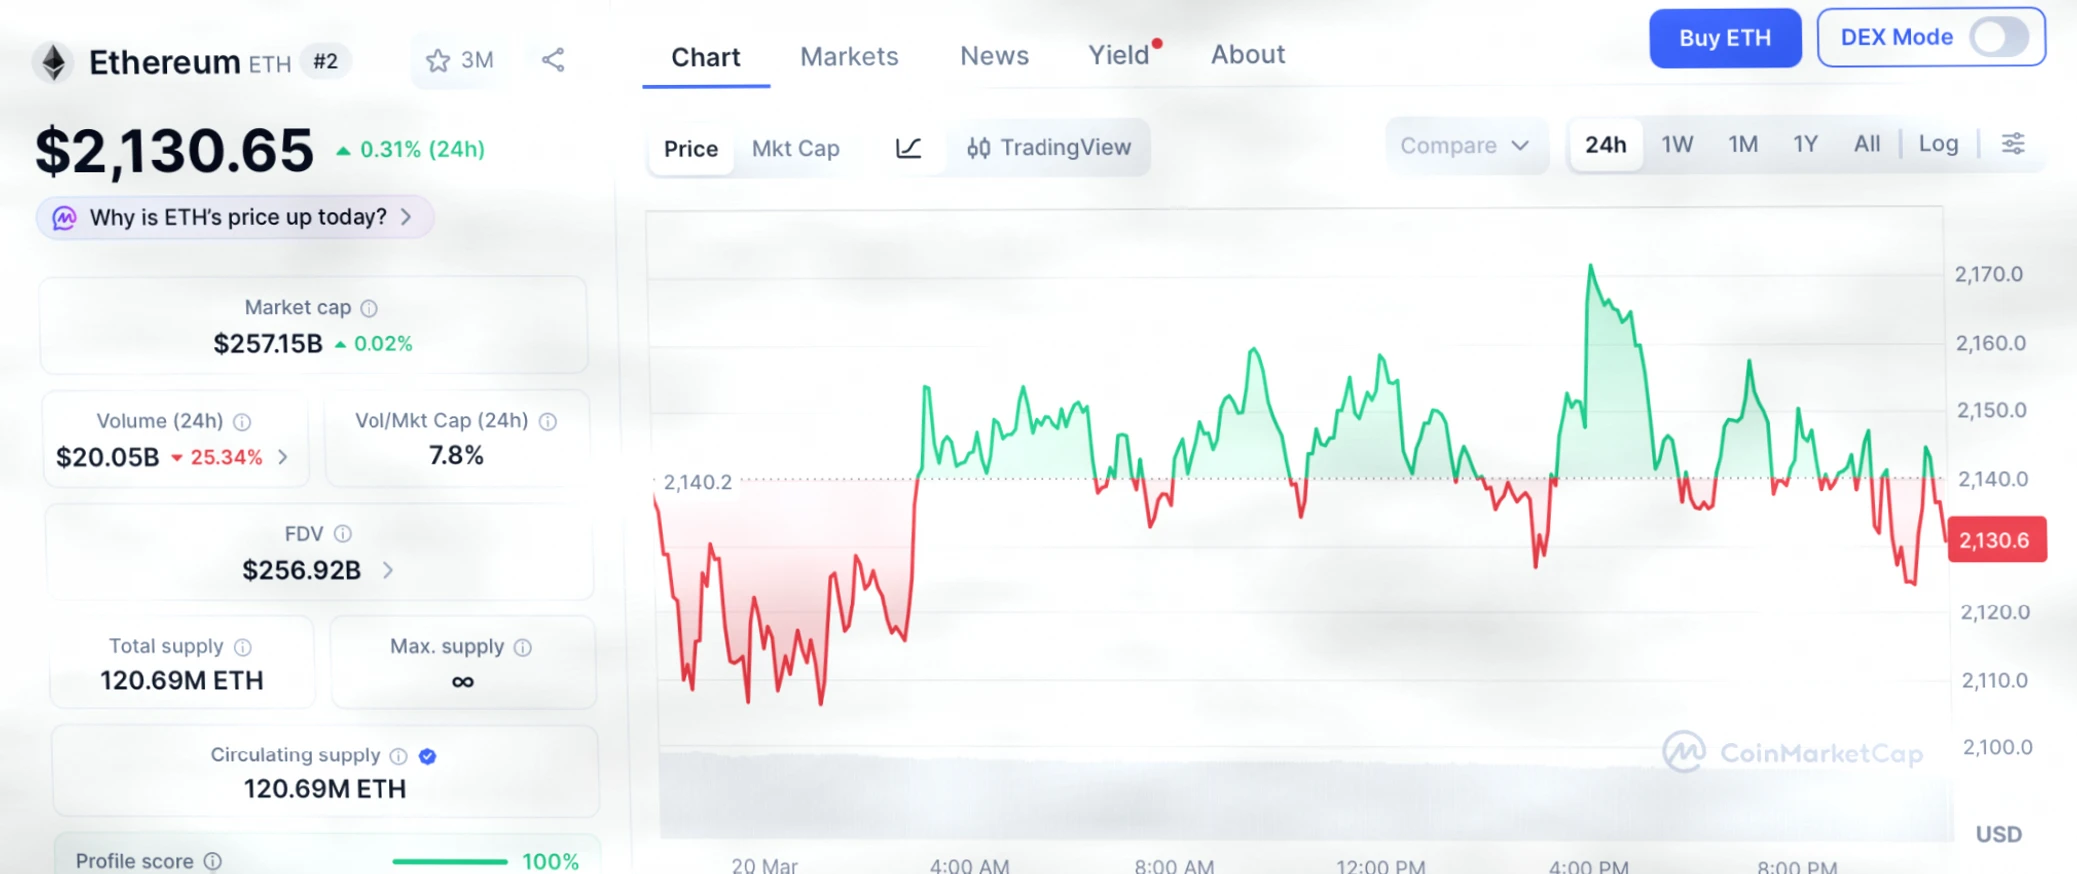Switch chart to Price view
The height and width of the screenshot is (874, 2077).
(x=691, y=149)
